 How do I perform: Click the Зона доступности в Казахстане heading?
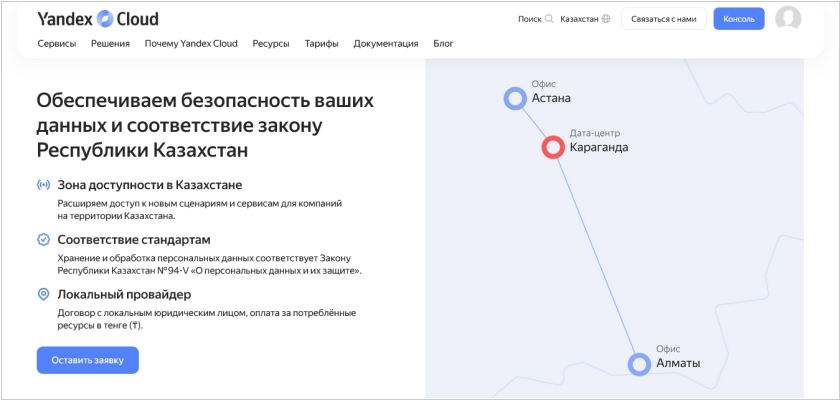coord(150,185)
